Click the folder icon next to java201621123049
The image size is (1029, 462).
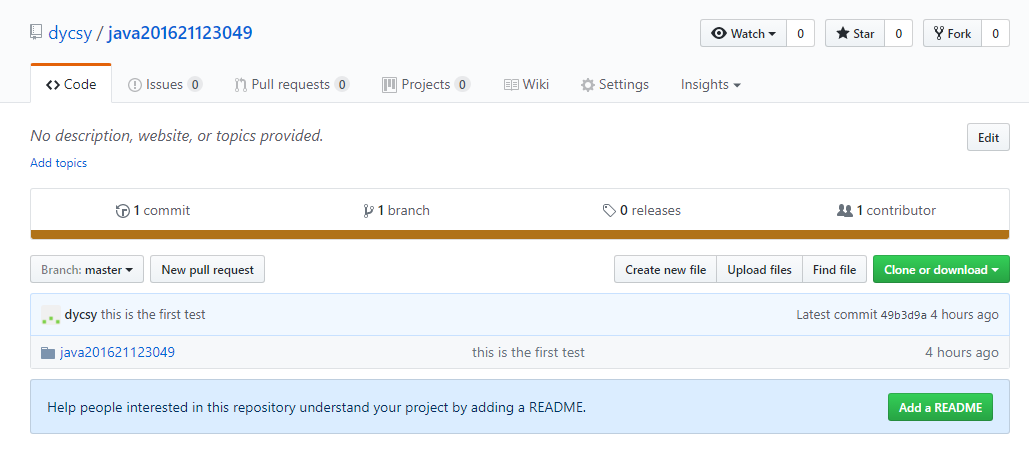click(48, 353)
